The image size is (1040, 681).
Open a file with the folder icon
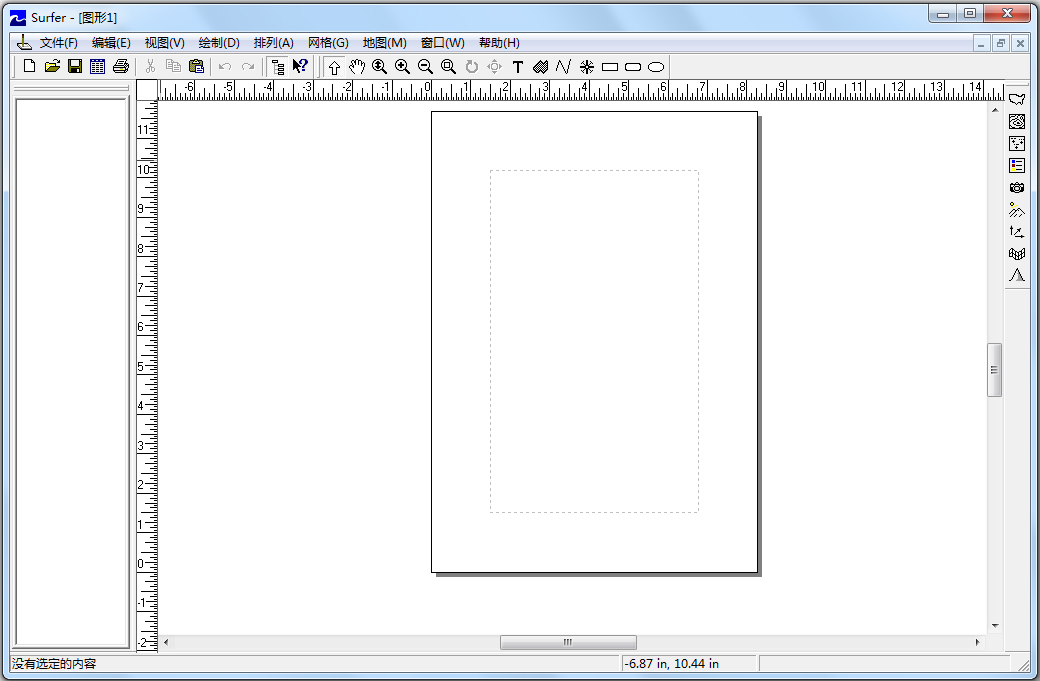pyautogui.click(x=52, y=66)
